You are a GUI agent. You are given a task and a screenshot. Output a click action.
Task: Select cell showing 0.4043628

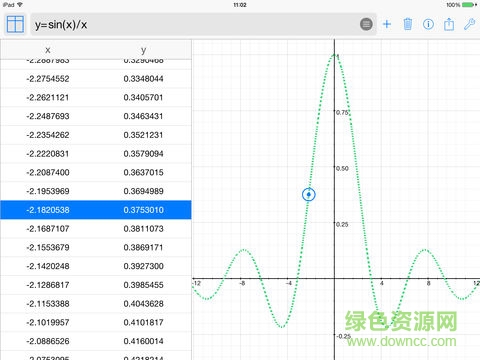point(143,304)
